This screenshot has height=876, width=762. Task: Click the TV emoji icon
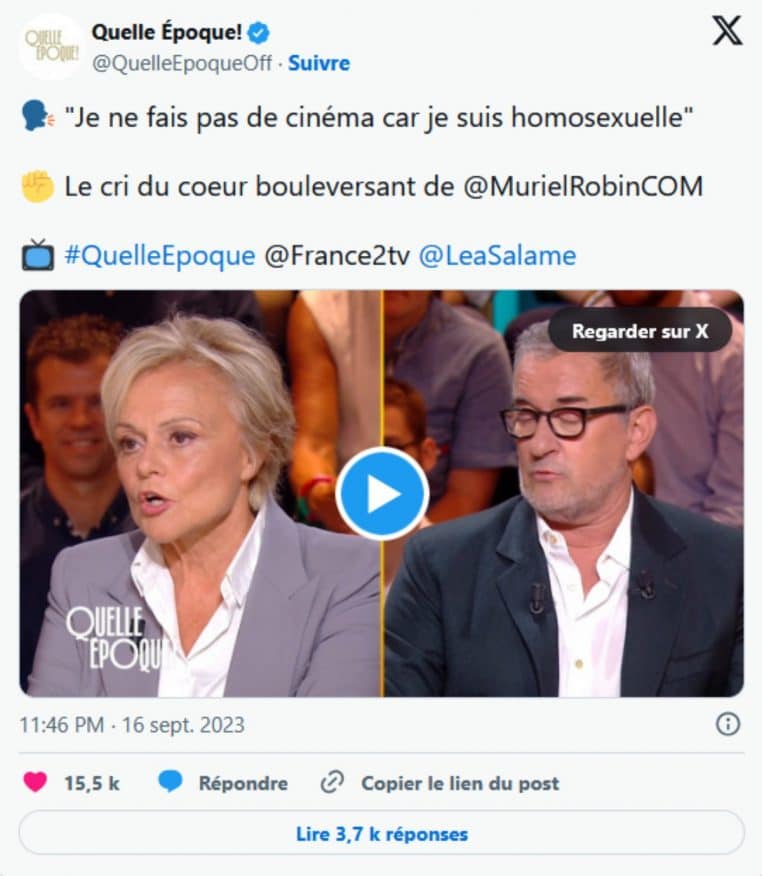pyautogui.click(x=37, y=256)
